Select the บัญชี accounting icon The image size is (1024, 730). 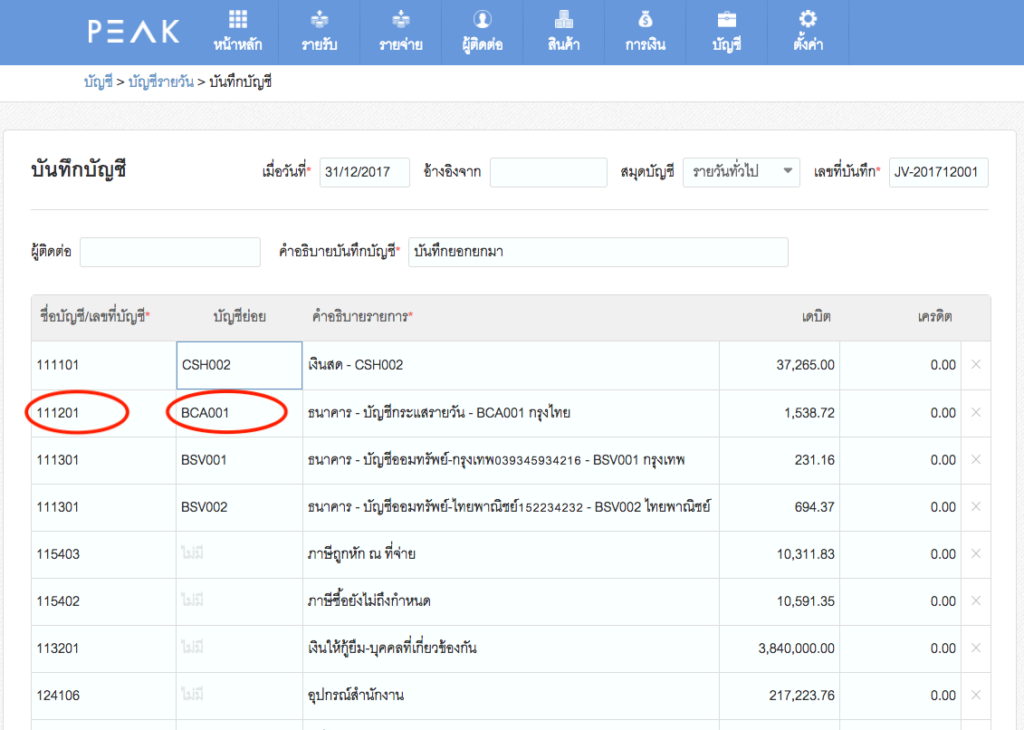click(x=726, y=32)
